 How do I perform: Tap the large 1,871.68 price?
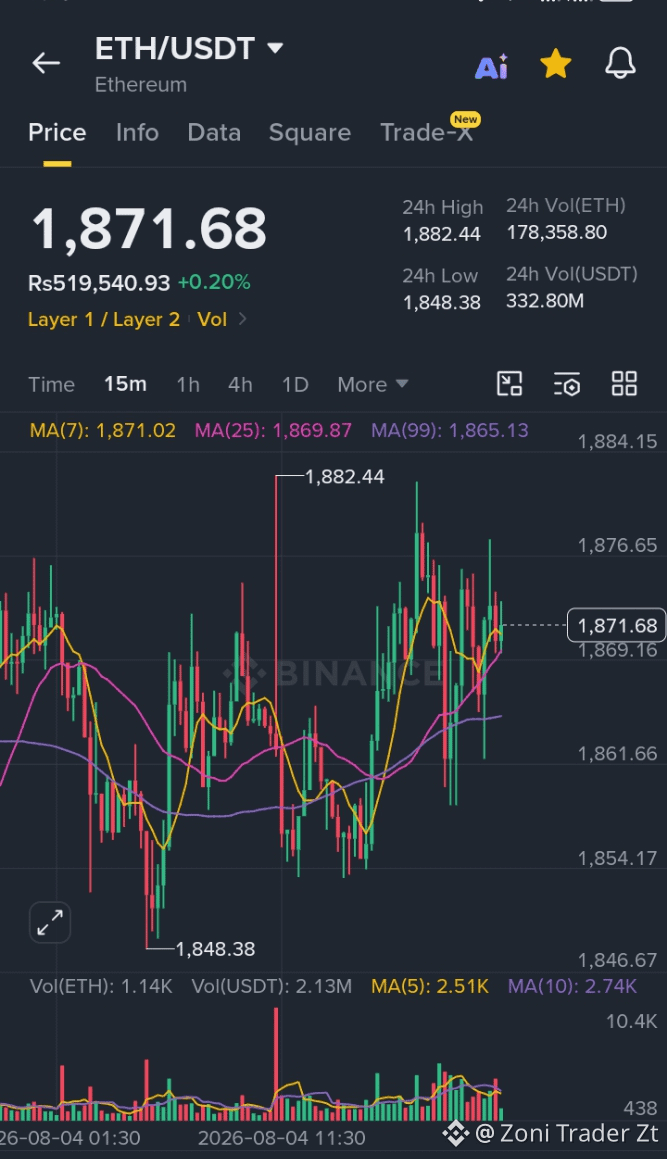pos(149,228)
